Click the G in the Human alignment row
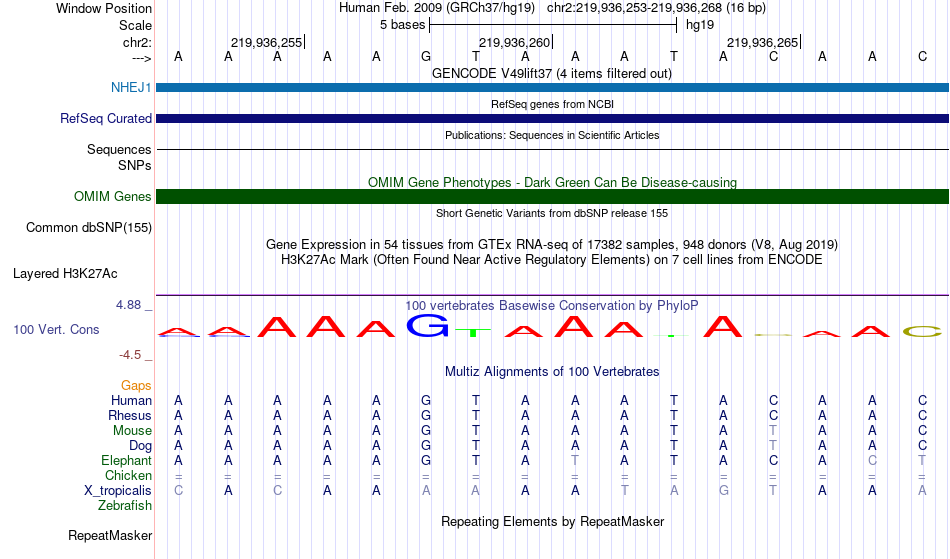 point(426,400)
